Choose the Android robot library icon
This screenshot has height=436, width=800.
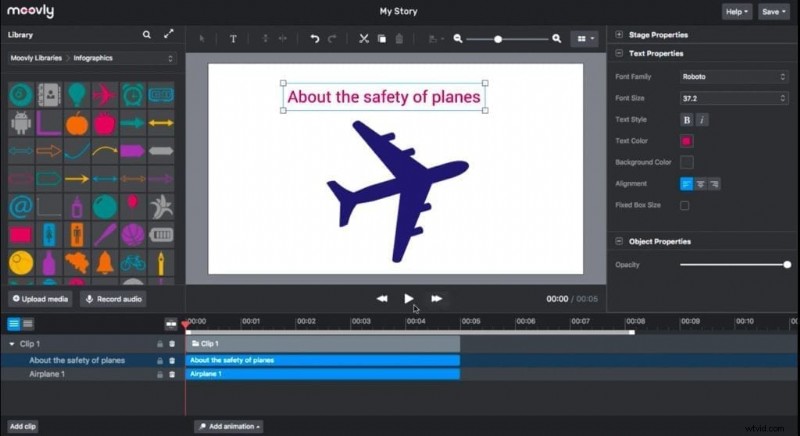(21, 123)
